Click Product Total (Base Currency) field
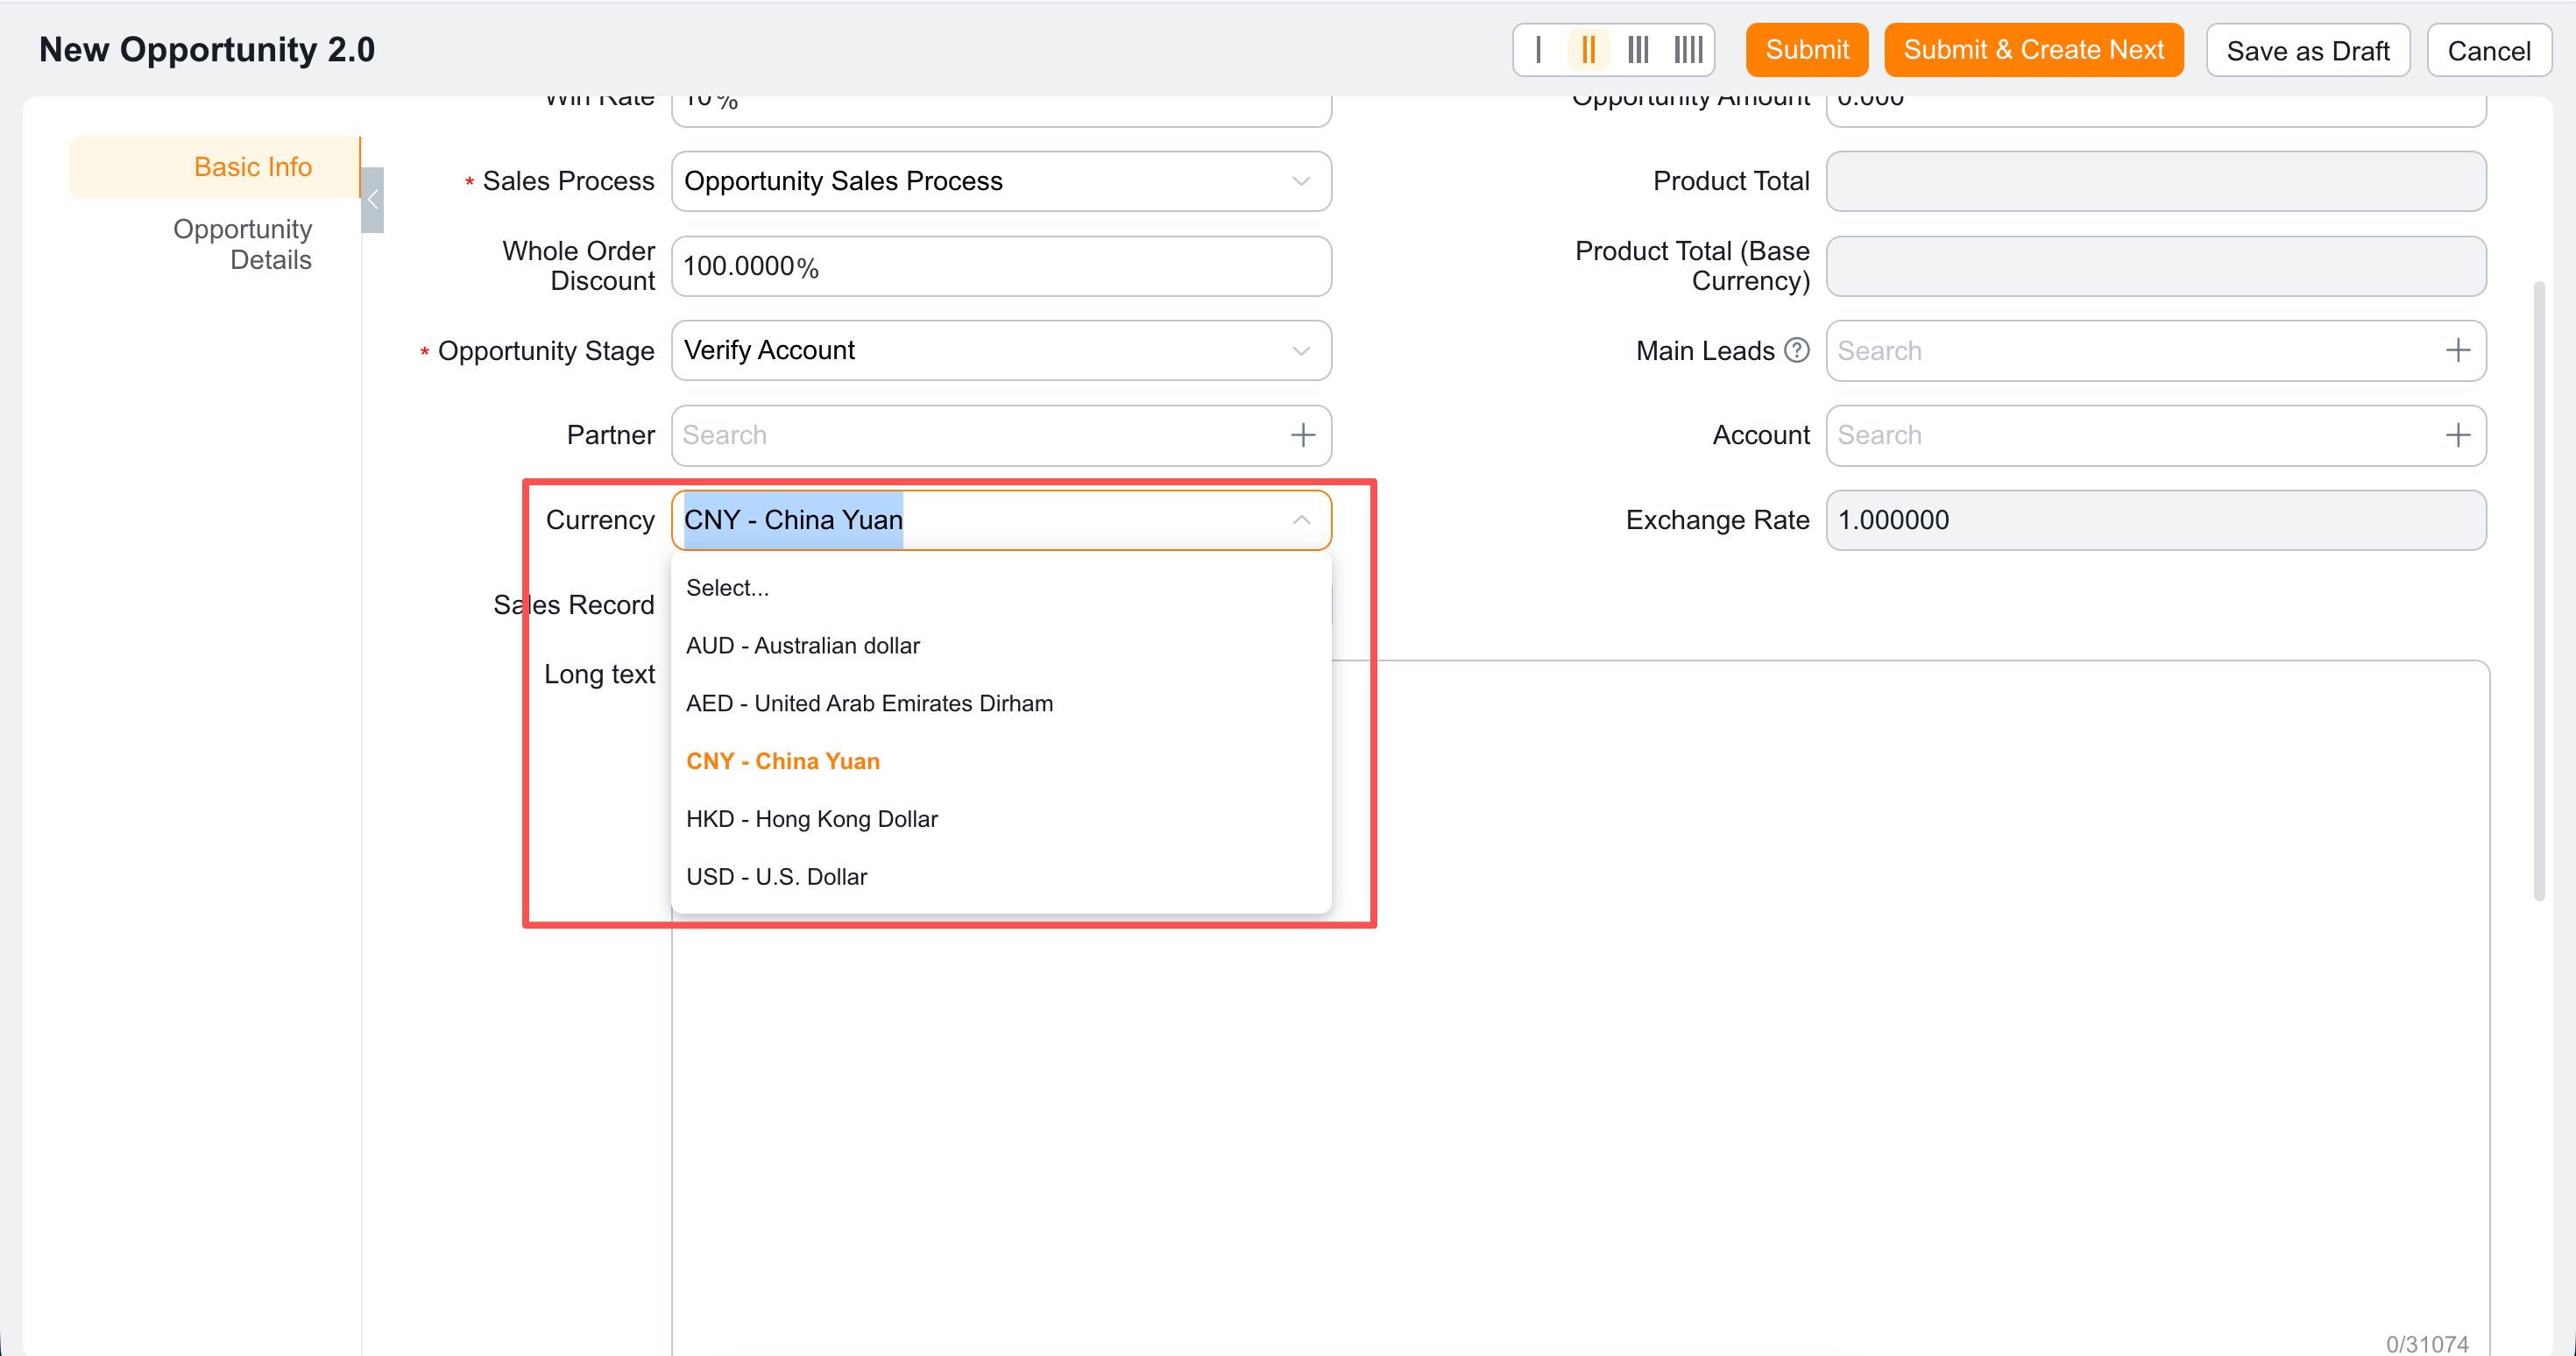The height and width of the screenshot is (1356, 2576). pyautogui.click(x=2156, y=266)
